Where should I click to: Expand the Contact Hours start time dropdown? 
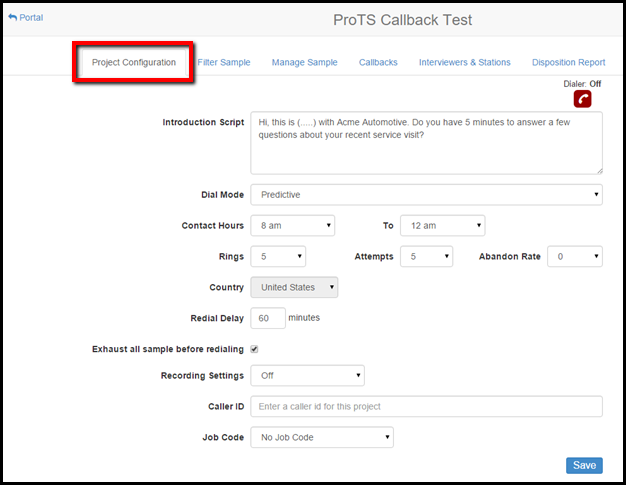pyautogui.click(x=292, y=226)
